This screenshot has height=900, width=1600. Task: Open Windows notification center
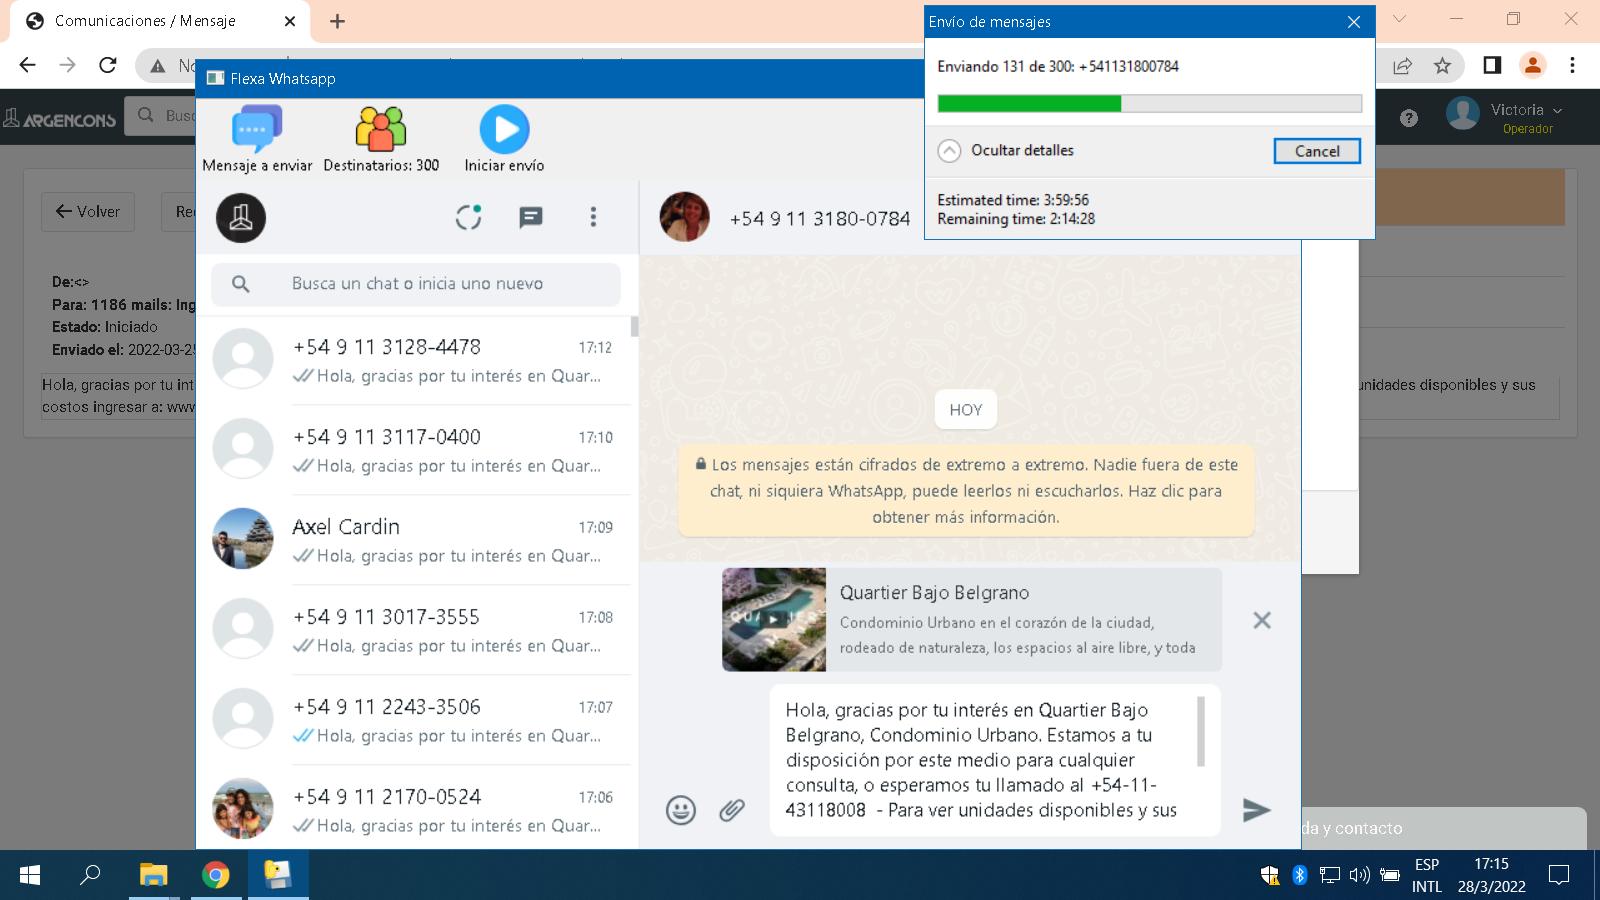pyautogui.click(x=1558, y=875)
